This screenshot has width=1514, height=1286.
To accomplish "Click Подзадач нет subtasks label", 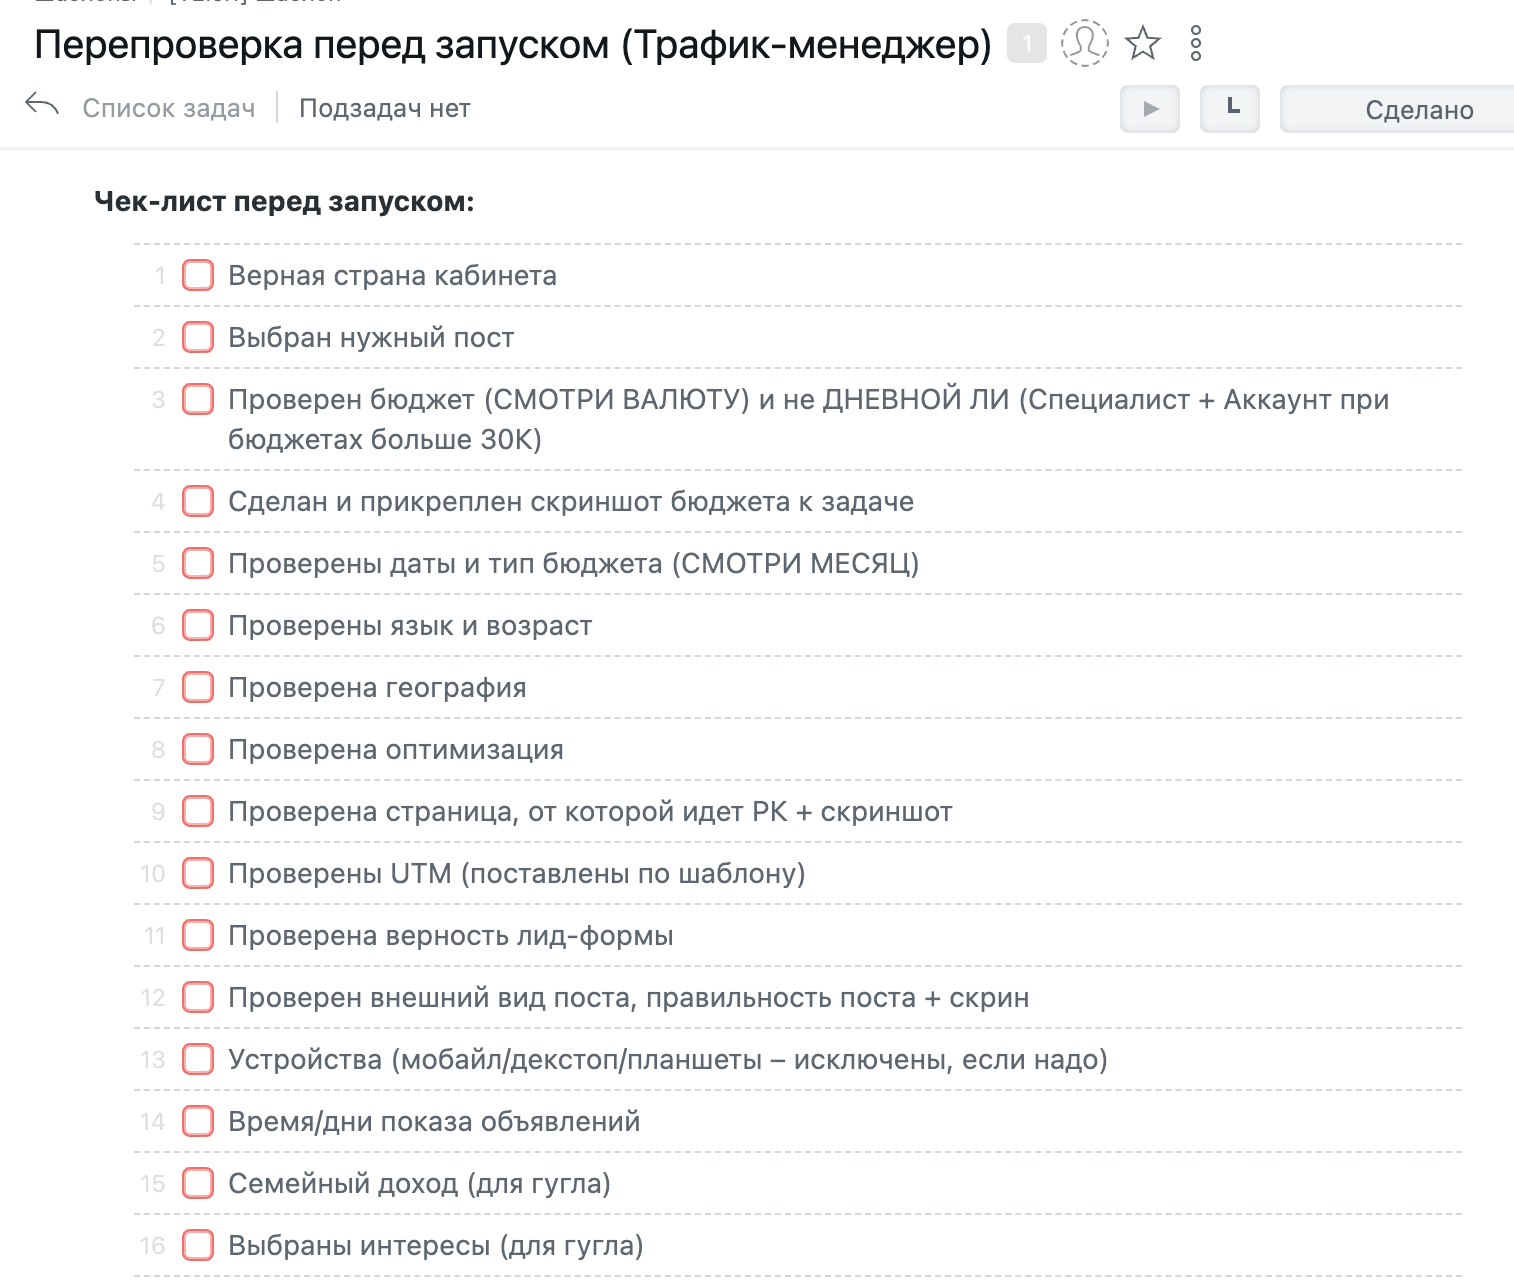I will pos(385,108).
